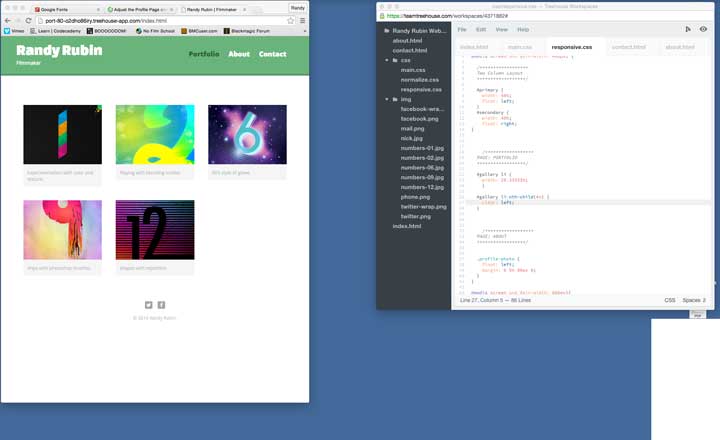Go to the About page link

(238, 54)
